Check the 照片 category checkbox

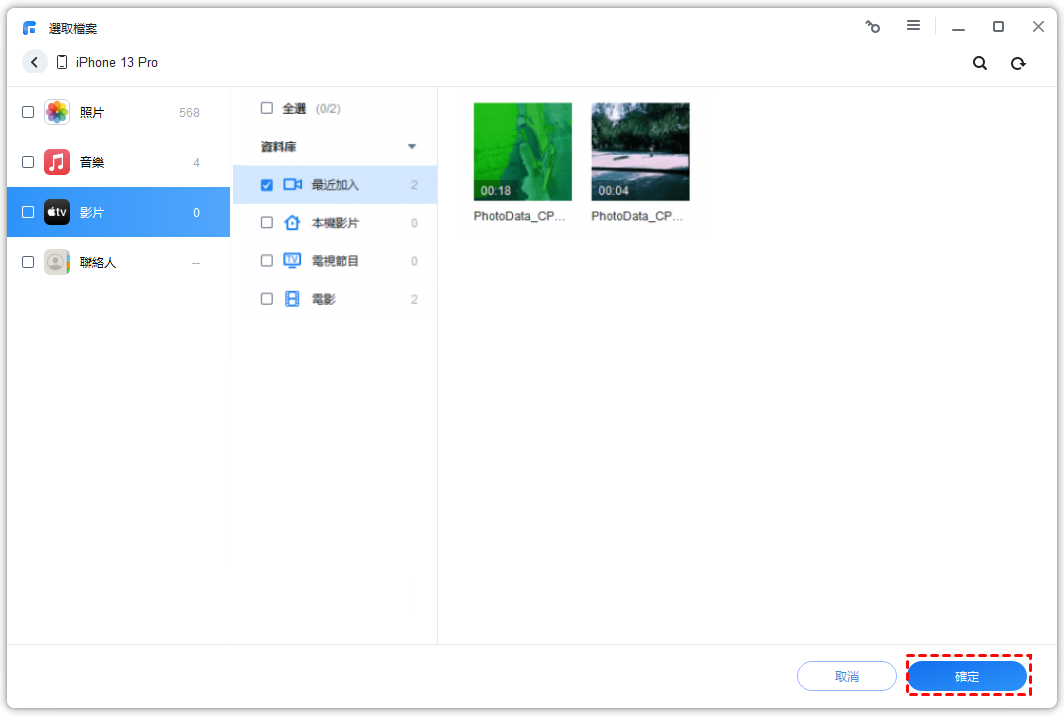point(28,112)
